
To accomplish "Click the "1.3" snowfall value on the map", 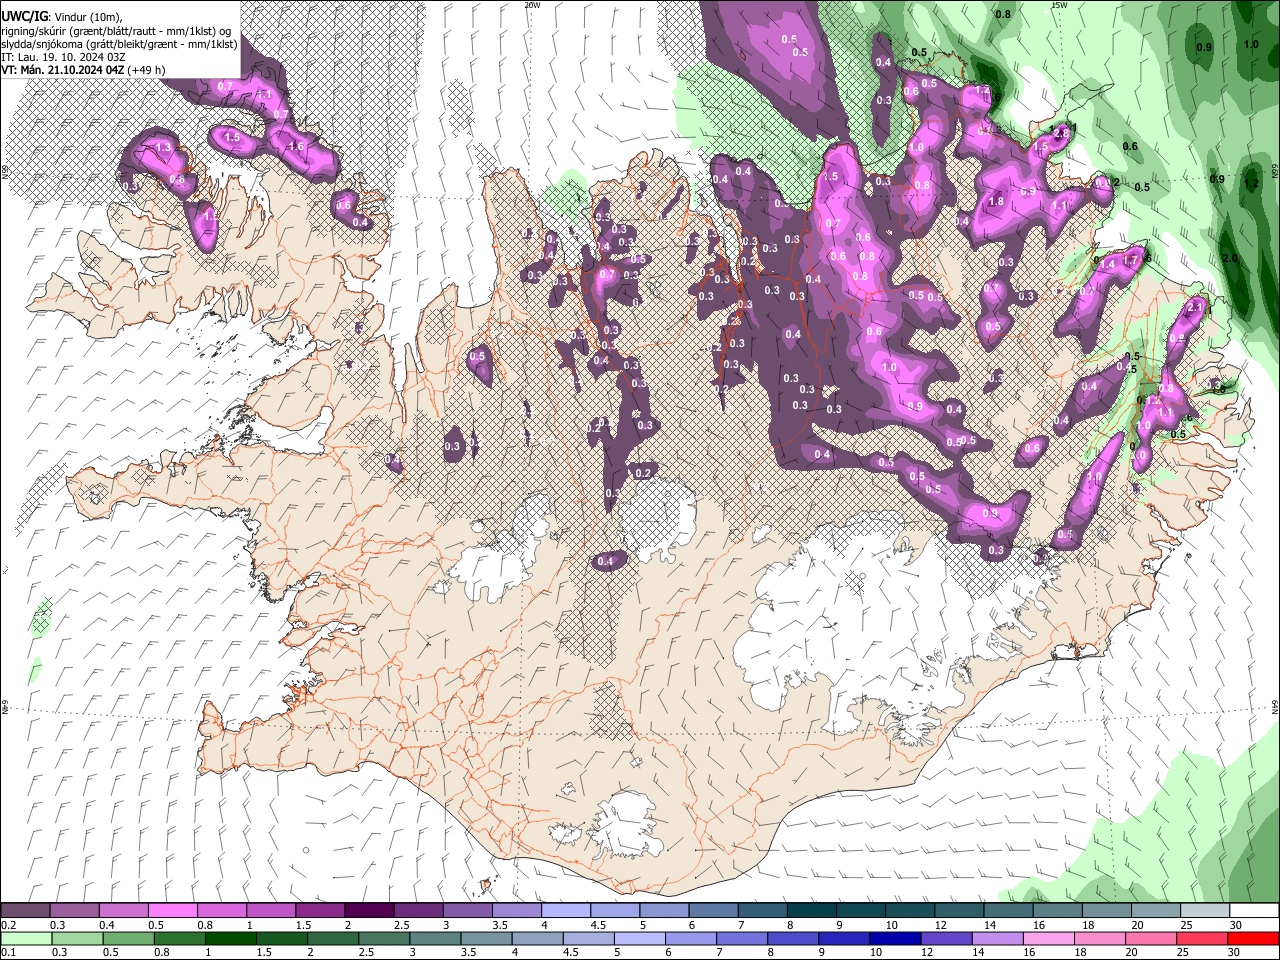I will [x=164, y=147].
